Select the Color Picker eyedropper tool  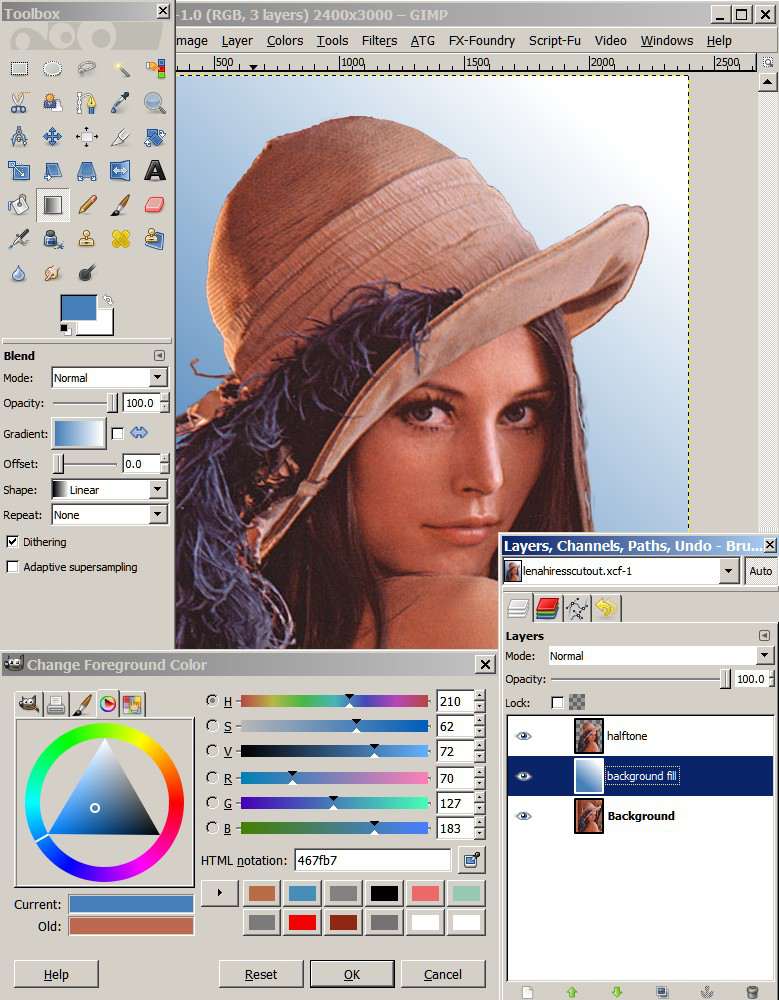pos(121,102)
